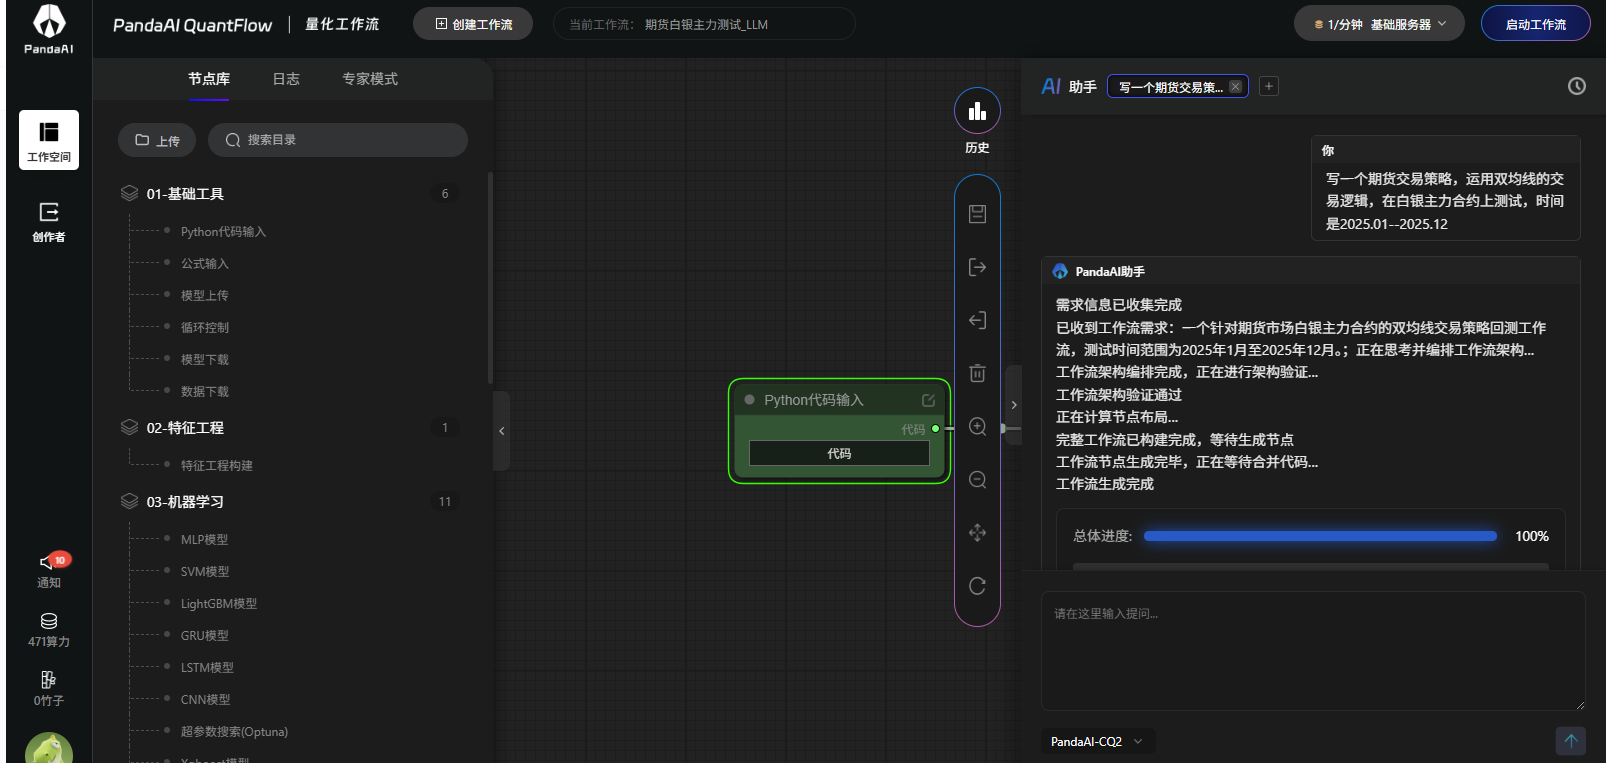Select the 超参数搜索(Optuna) library item
Screen dimensions: 1606x763
point(234,732)
